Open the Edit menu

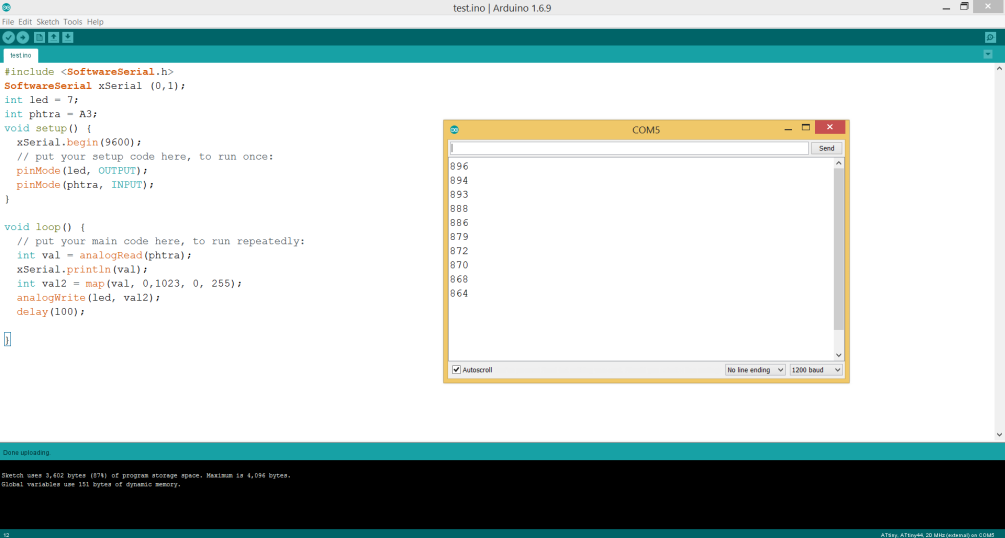[x=25, y=22]
